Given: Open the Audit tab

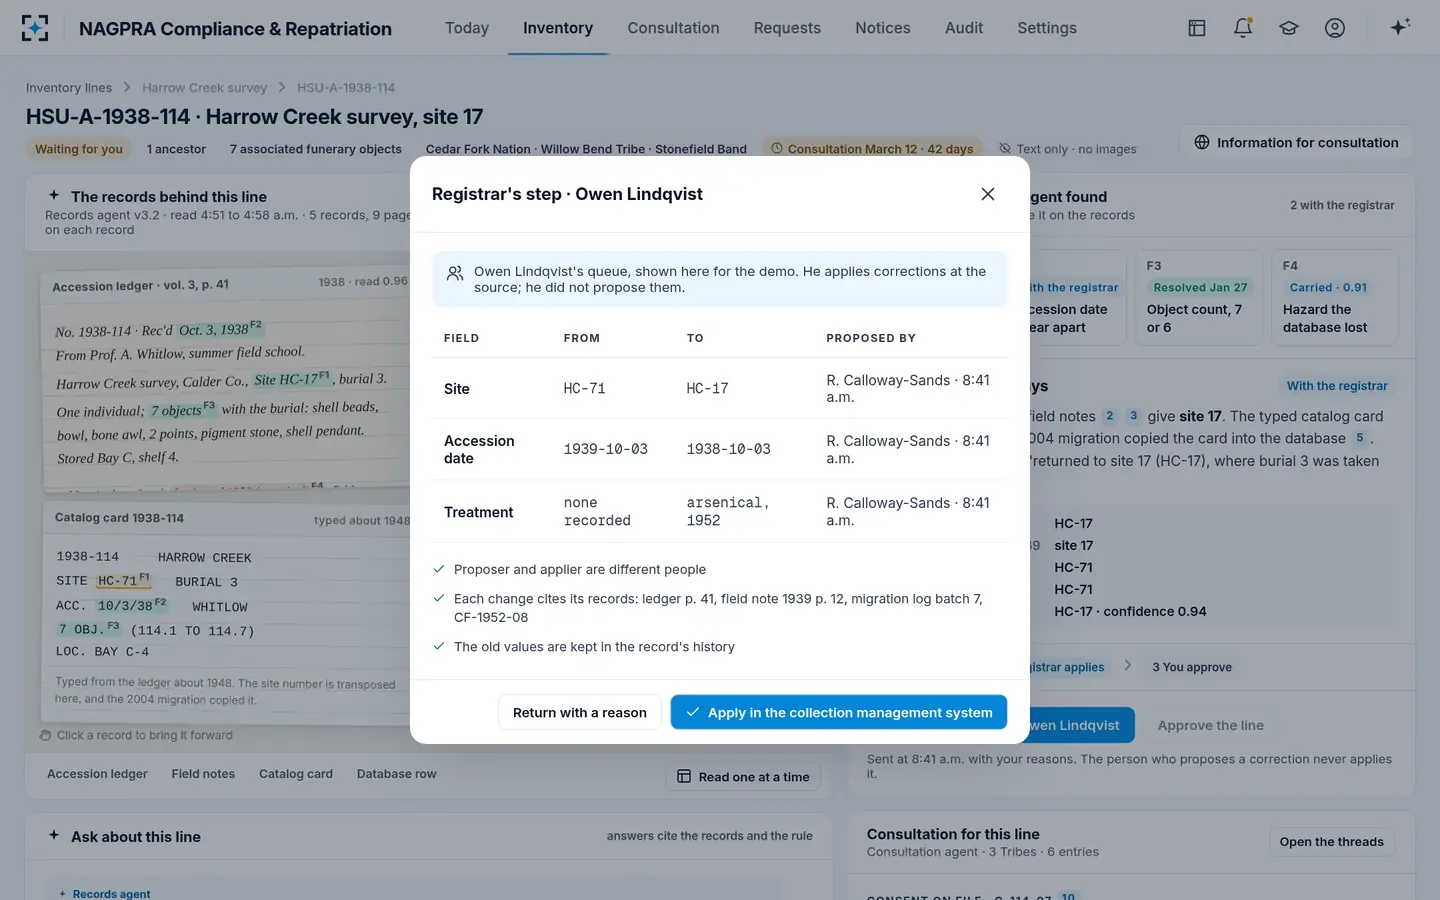Looking at the screenshot, I should [964, 28].
